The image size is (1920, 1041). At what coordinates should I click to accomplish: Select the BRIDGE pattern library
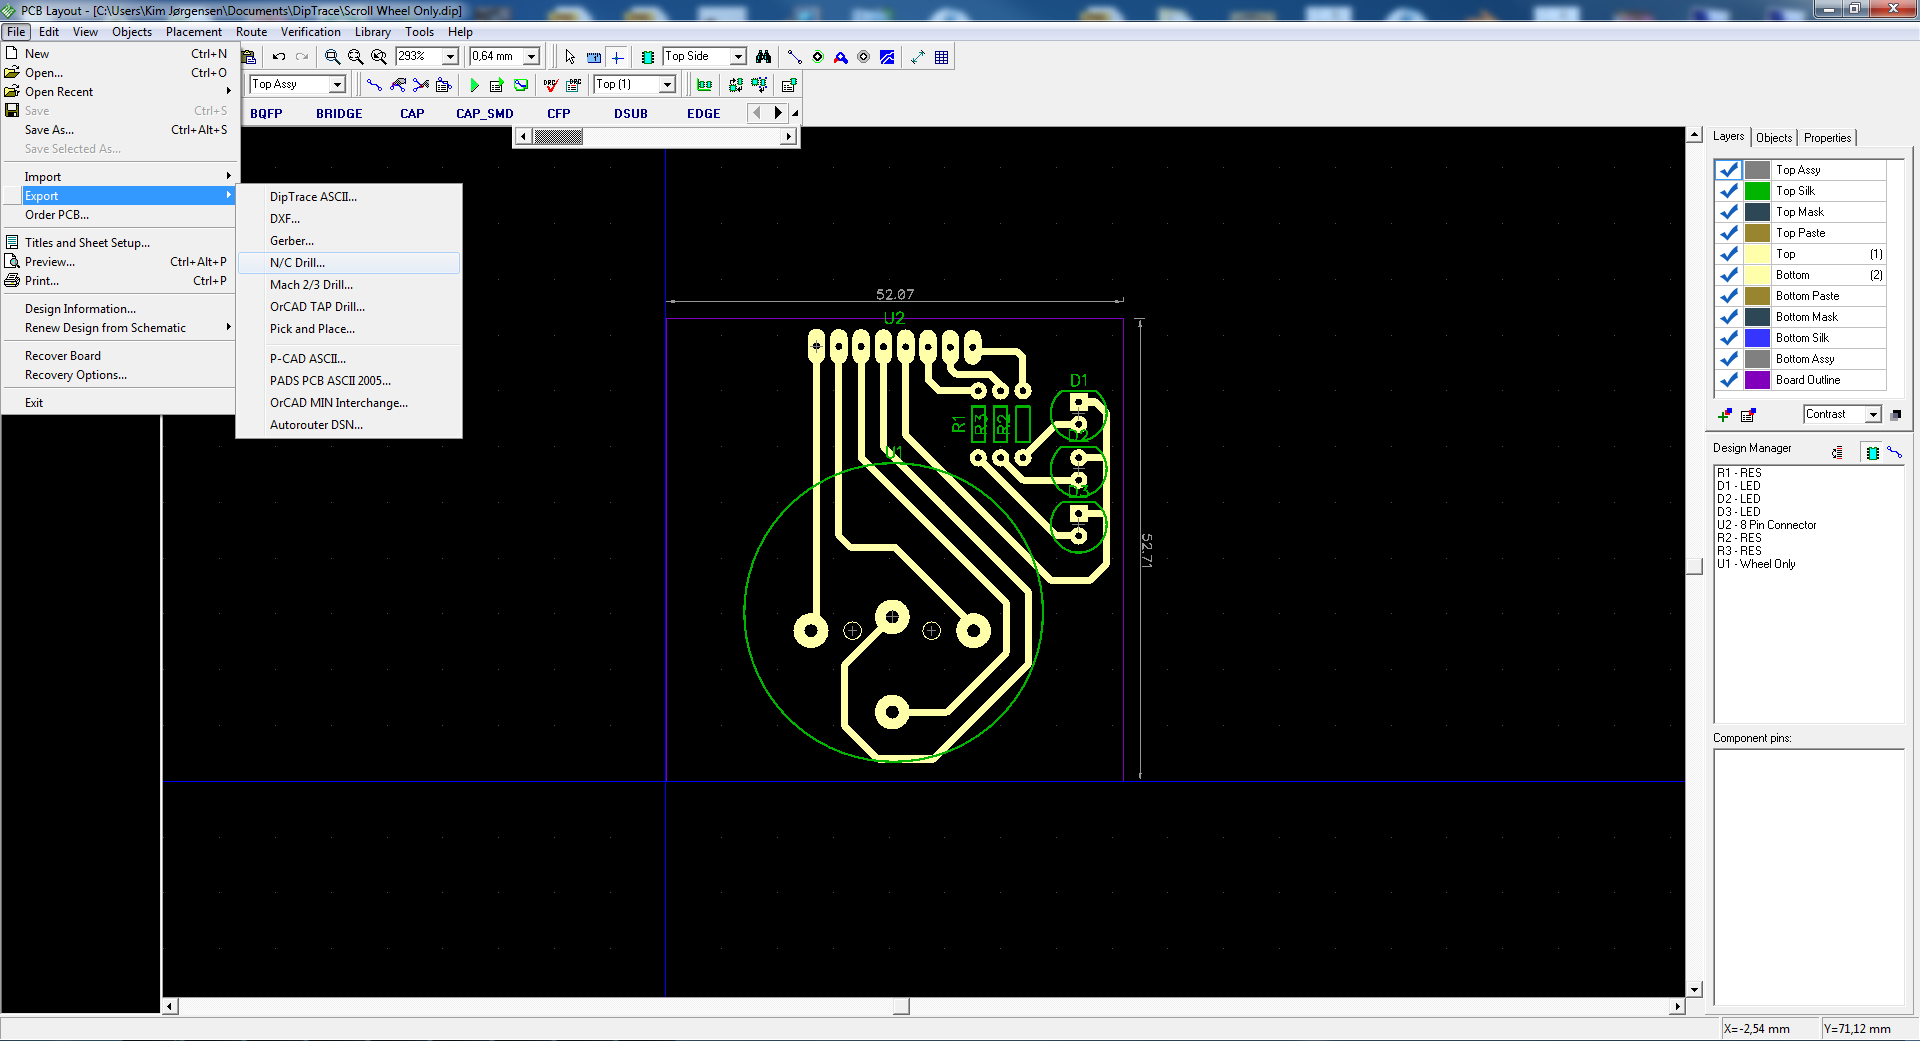tap(339, 114)
